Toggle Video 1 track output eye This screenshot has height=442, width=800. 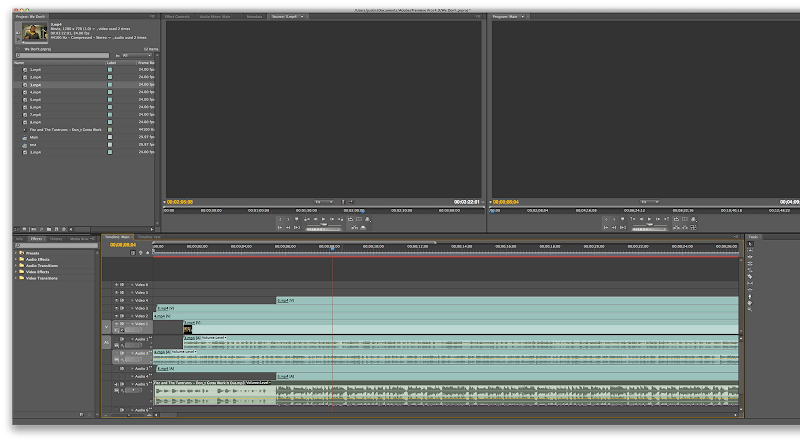click(x=116, y=324)
